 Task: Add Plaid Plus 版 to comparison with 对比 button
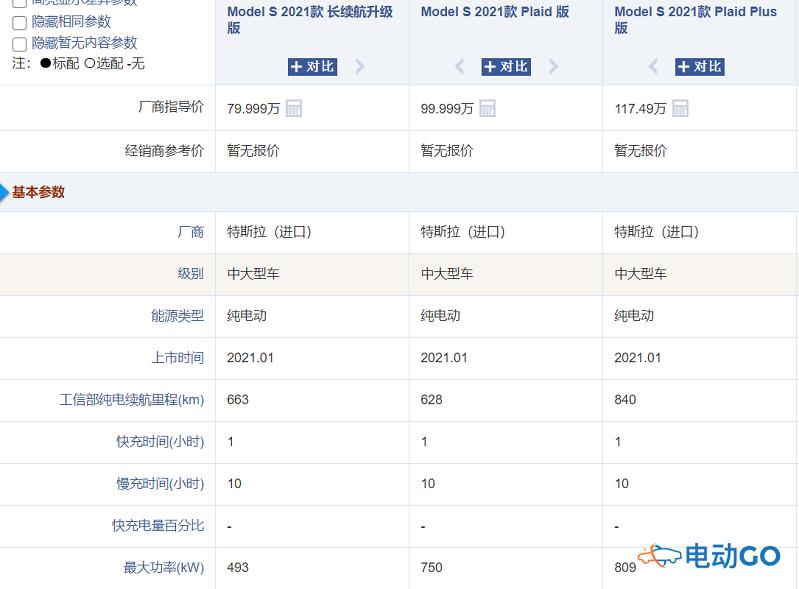tap(700, 67)
